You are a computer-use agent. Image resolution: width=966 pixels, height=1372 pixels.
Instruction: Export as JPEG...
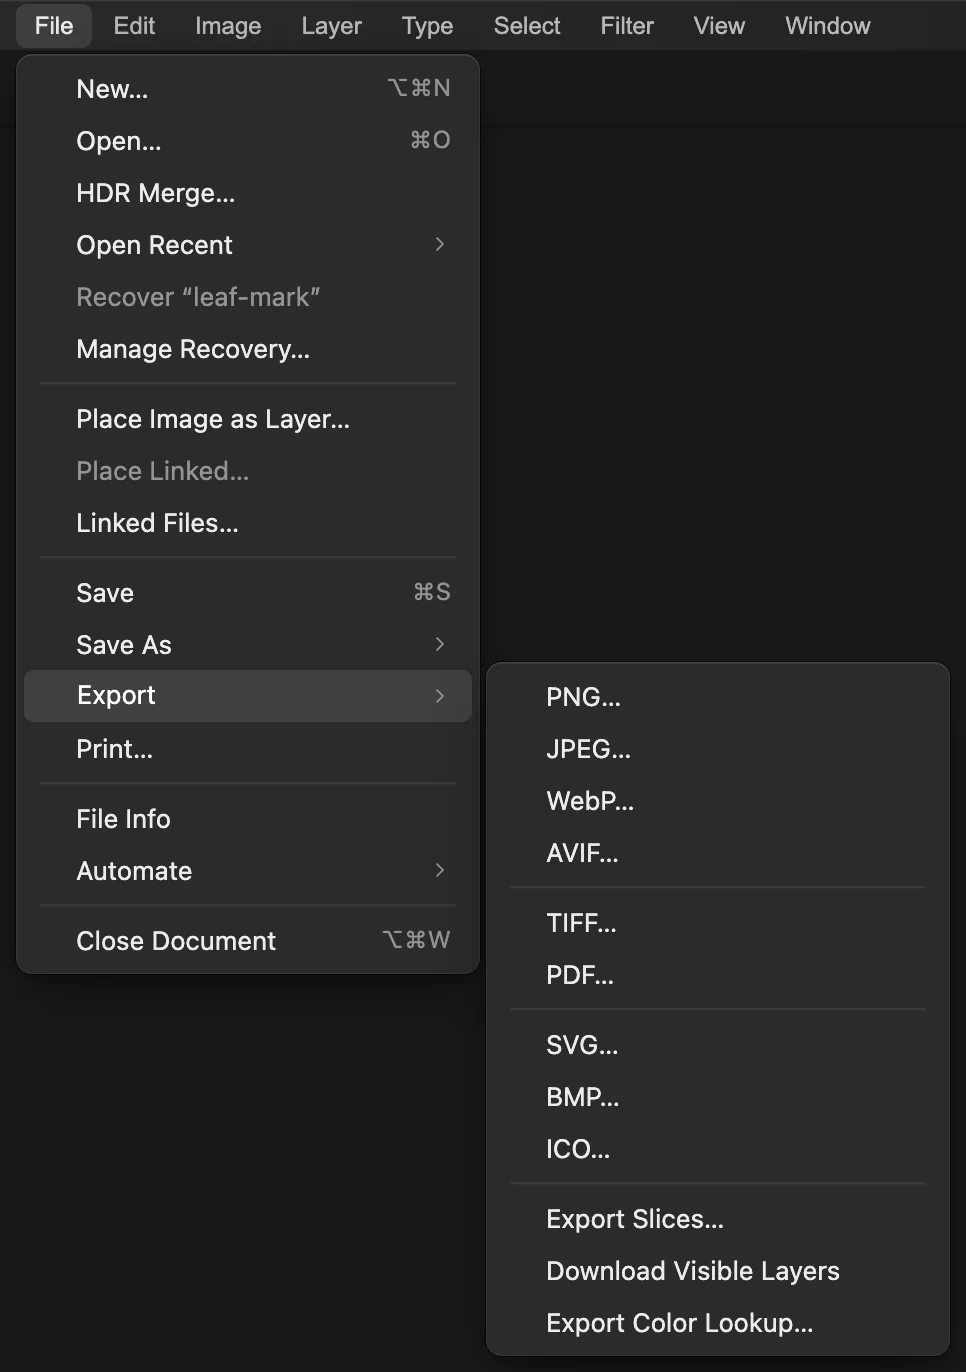tap(718, 749)
